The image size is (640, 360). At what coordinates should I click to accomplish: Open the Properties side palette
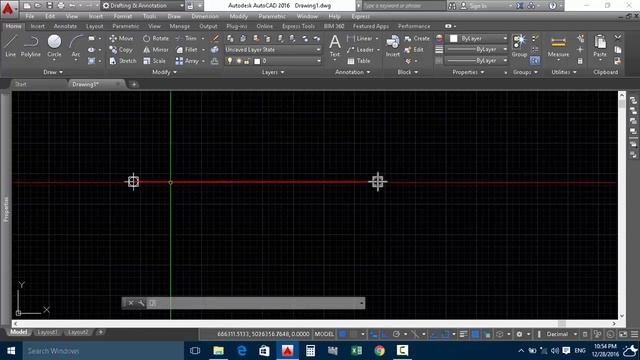point(6,209)
